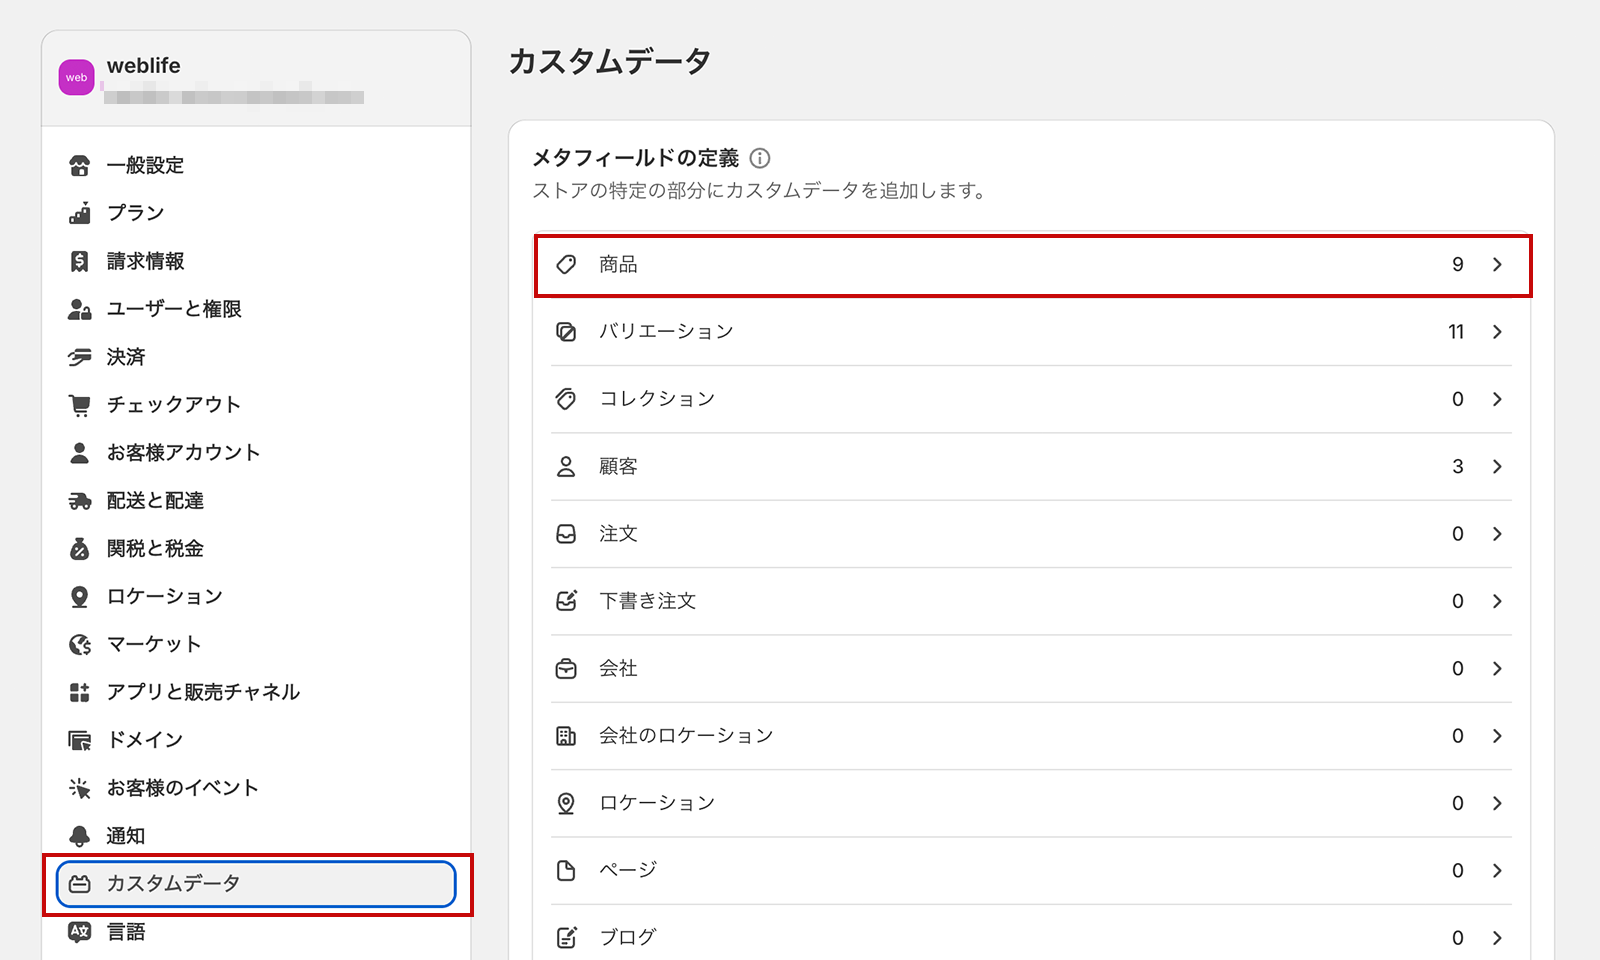Click the コレクション tags icon
1600x960 pixels.
[566, 399]
